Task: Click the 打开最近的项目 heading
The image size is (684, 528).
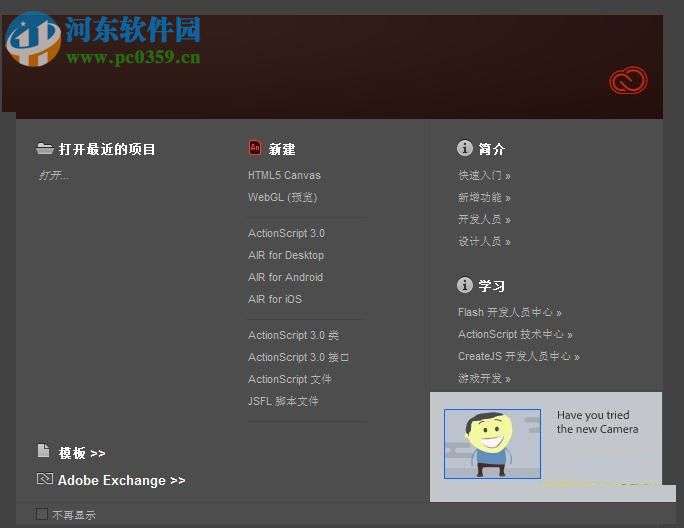Action: (107, 149)
